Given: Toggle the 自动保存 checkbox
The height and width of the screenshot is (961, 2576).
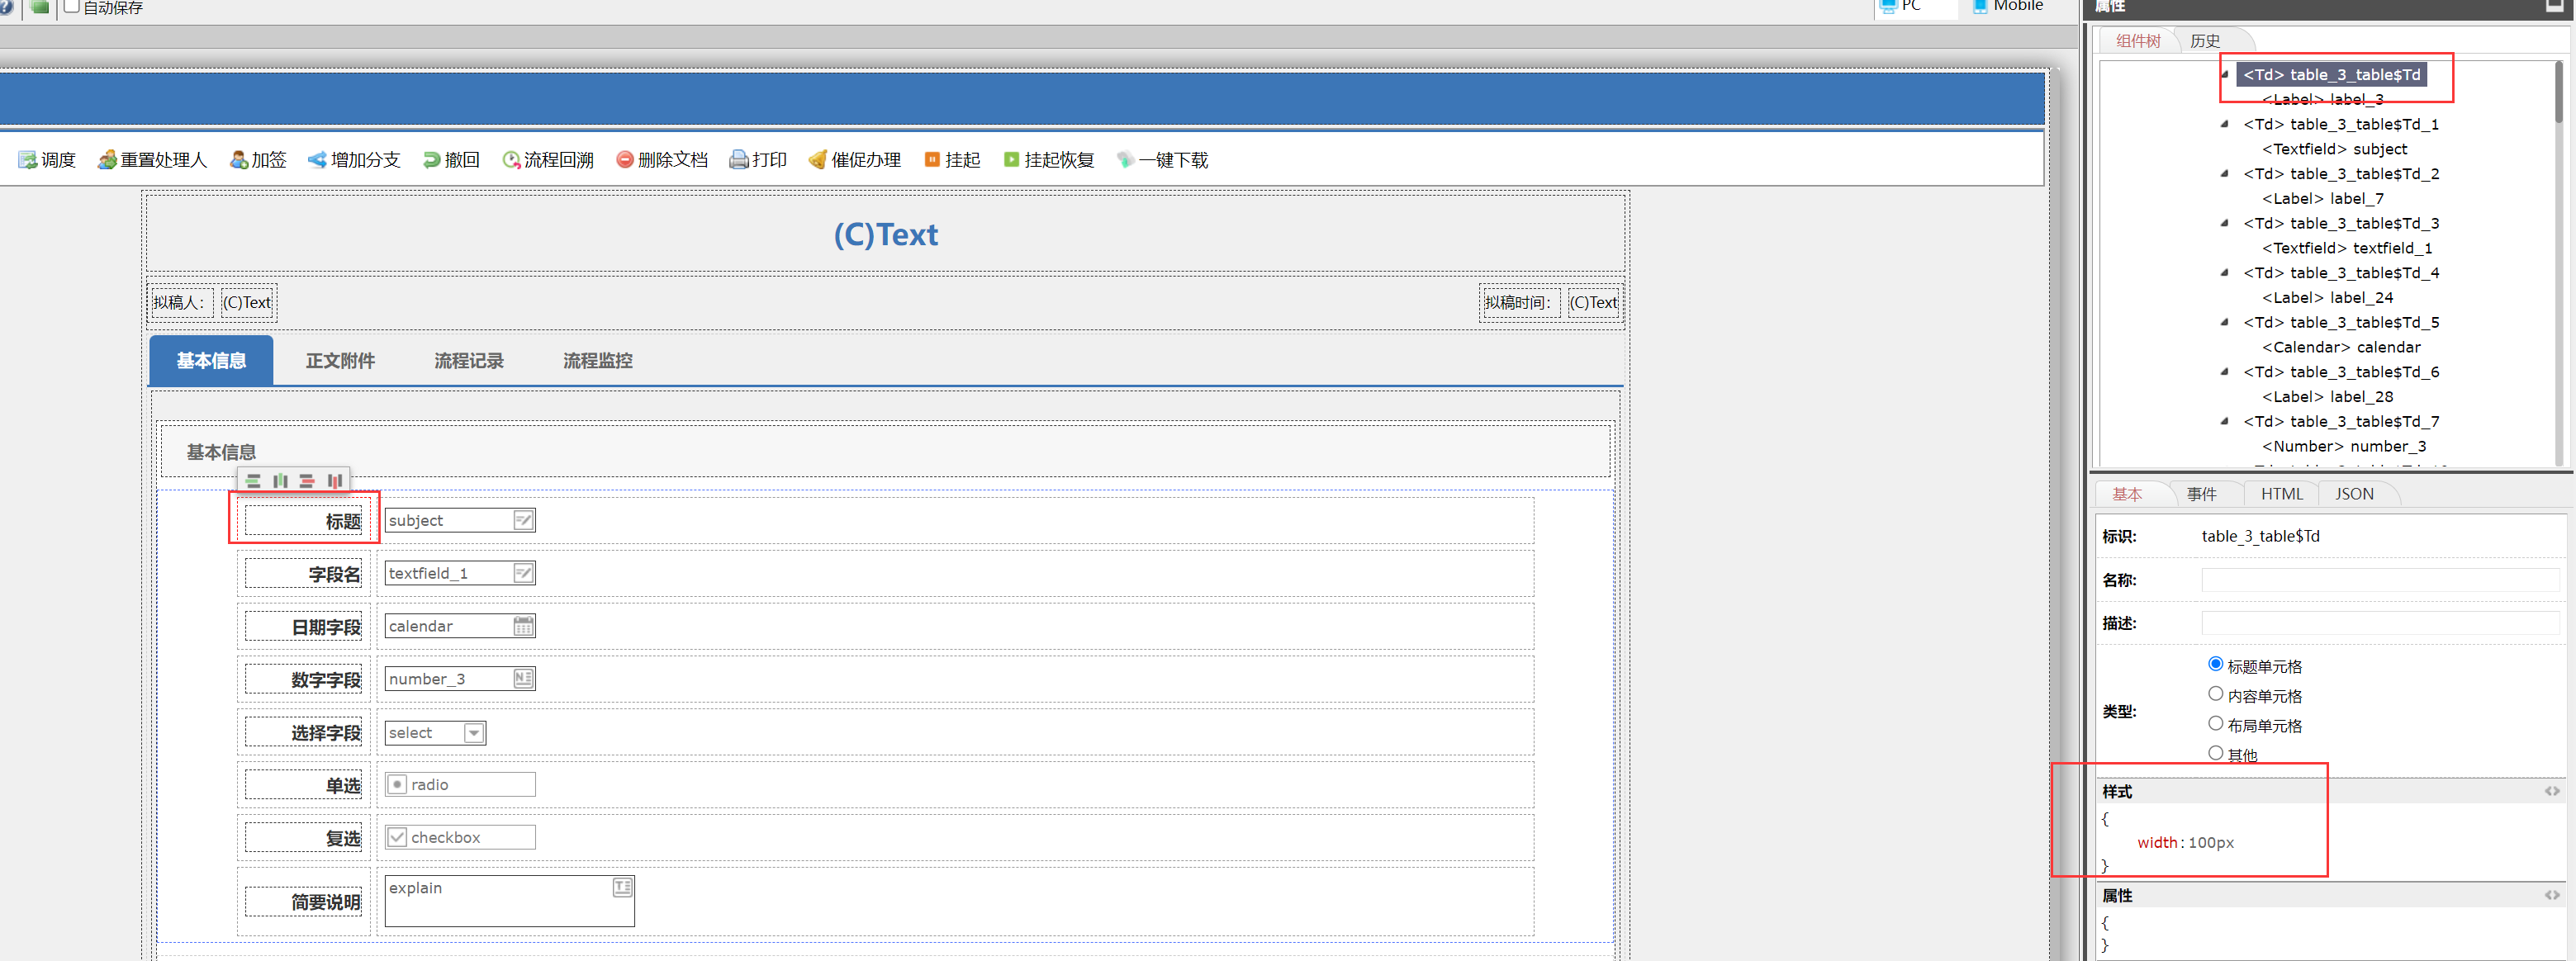Looking at the screenshot, I should point(72,7).
